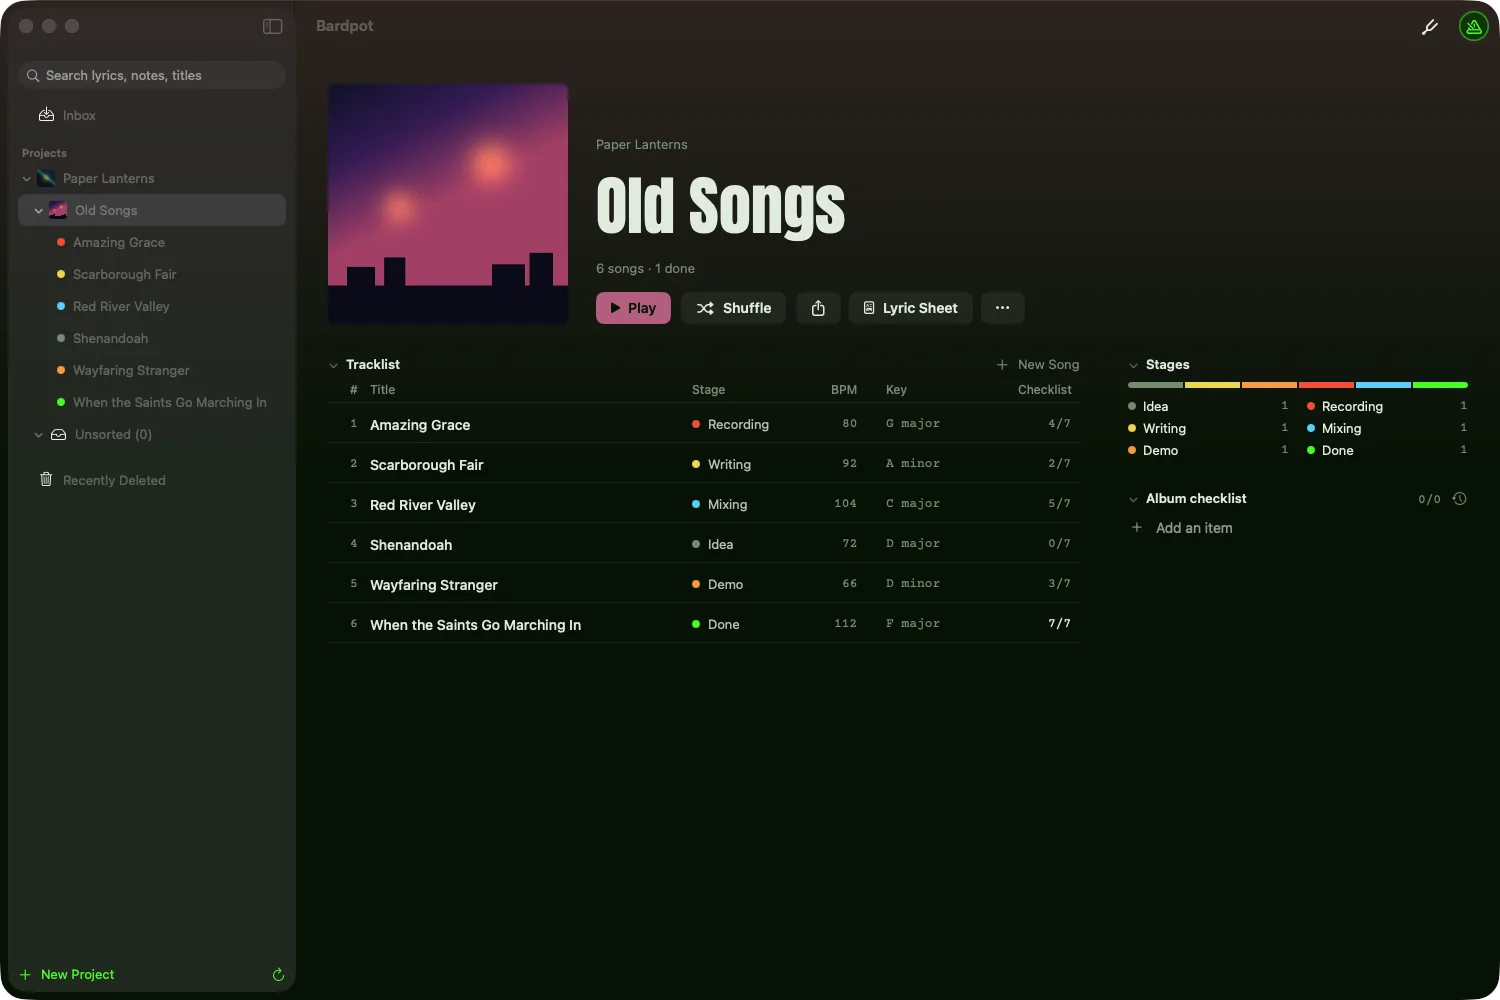Open the Writing stage selector for Scarborough Fair

[721, 464]
